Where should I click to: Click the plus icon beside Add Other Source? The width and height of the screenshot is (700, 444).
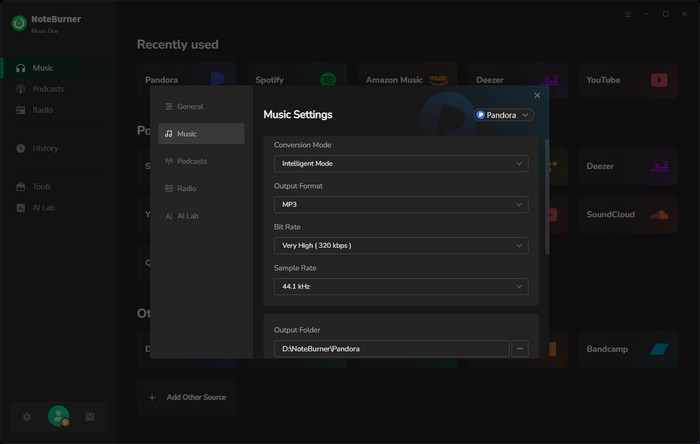(152, 397)
